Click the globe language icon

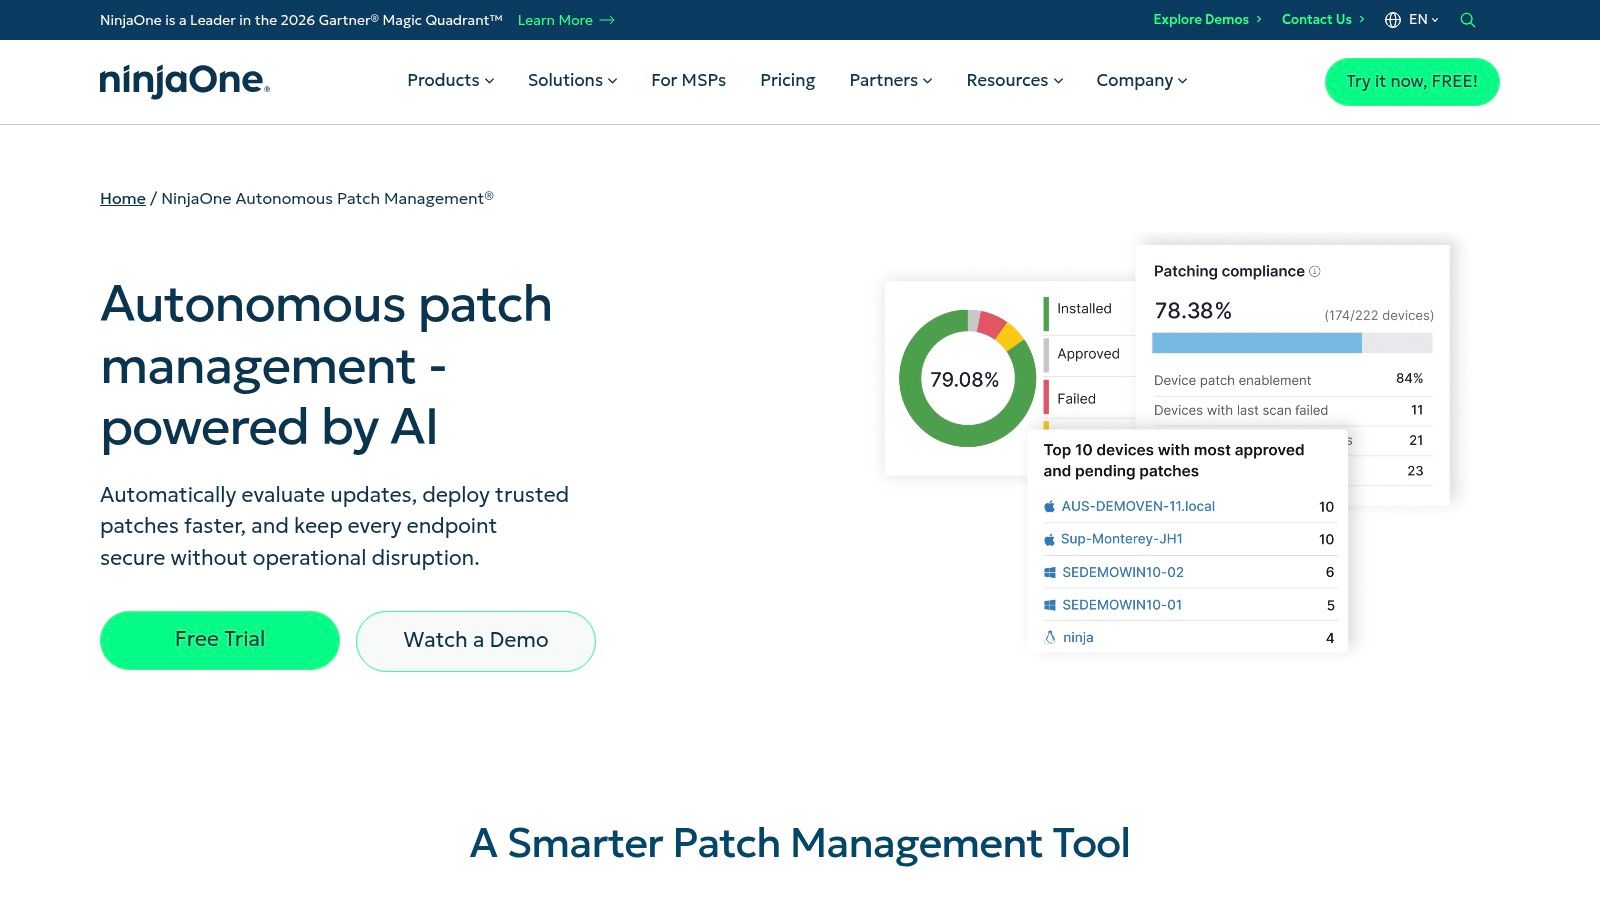pos(1392,20)
